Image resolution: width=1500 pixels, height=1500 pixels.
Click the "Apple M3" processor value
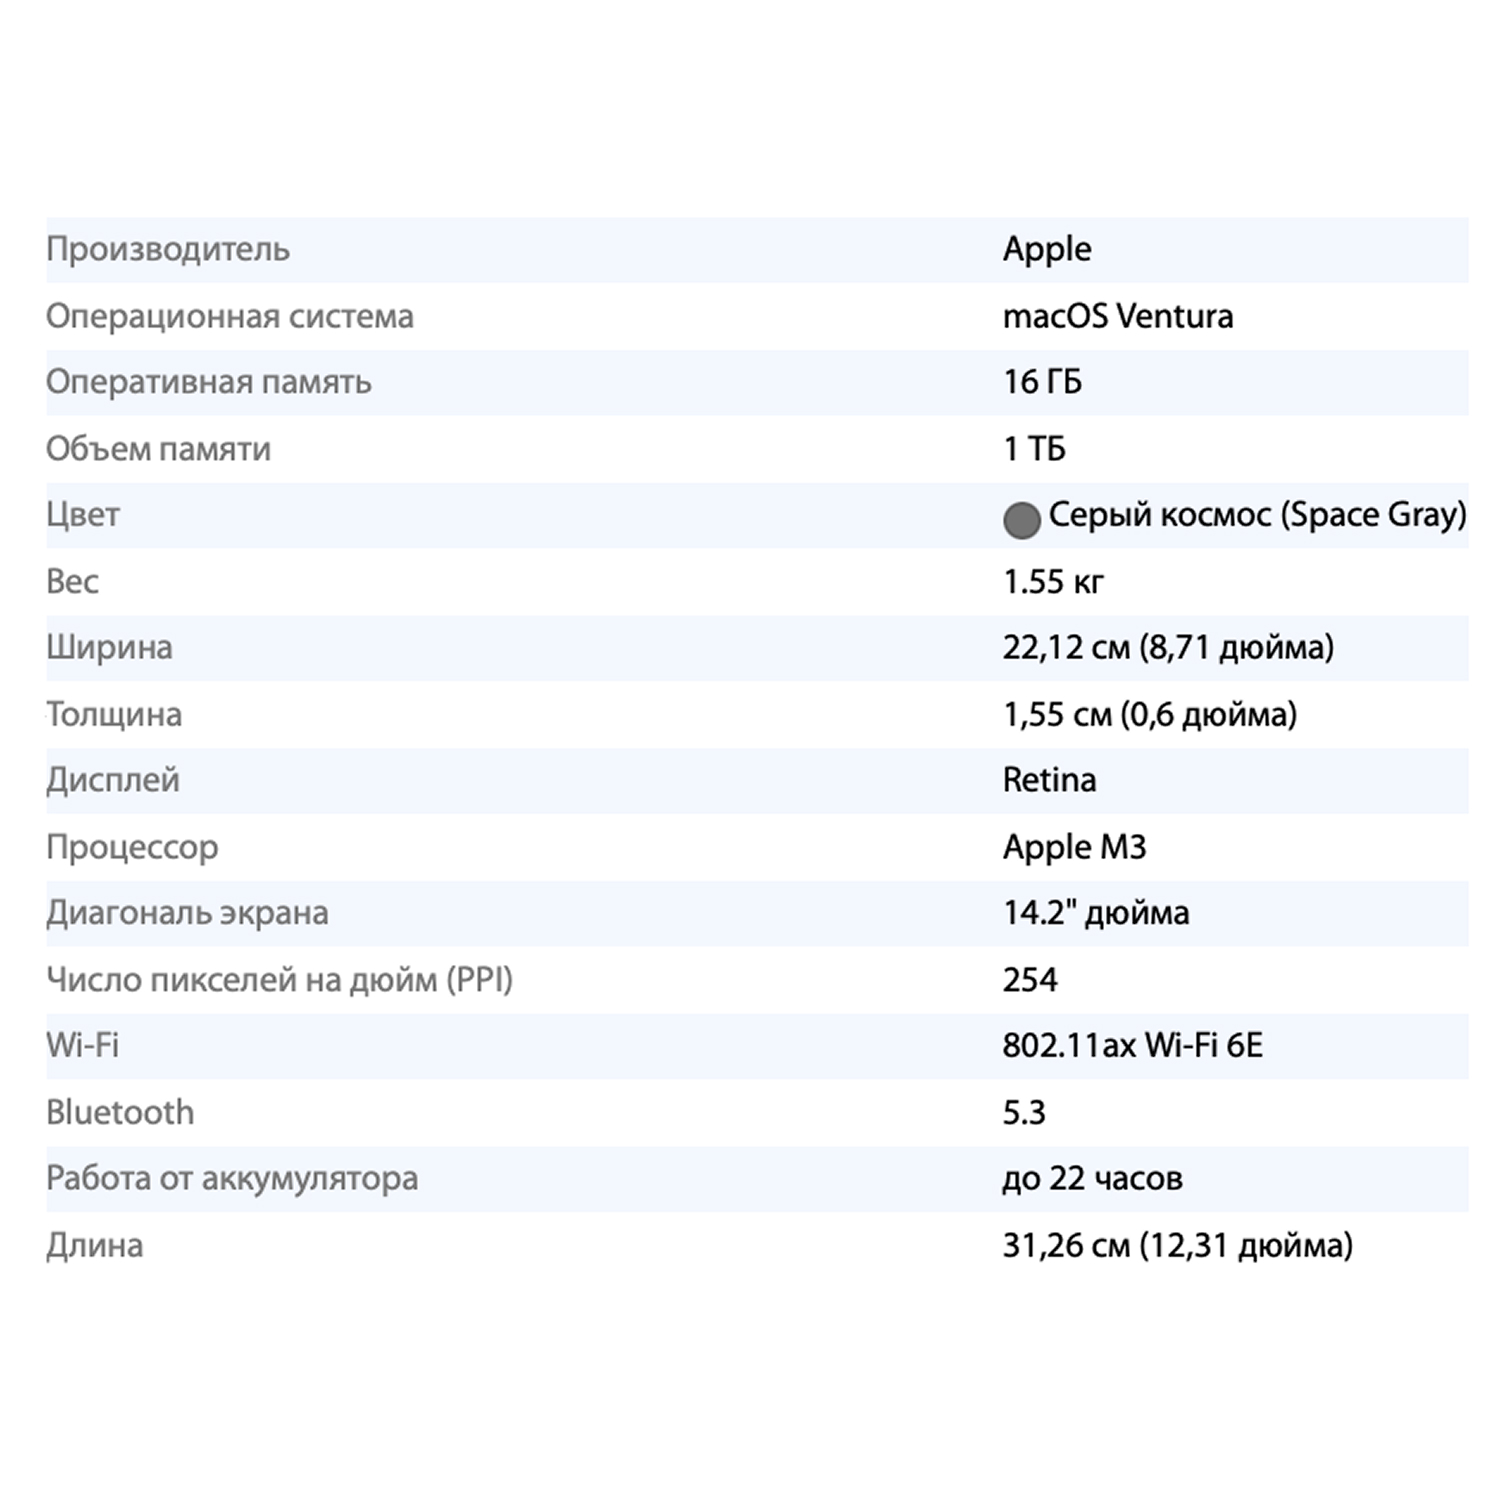point(1074,847)
